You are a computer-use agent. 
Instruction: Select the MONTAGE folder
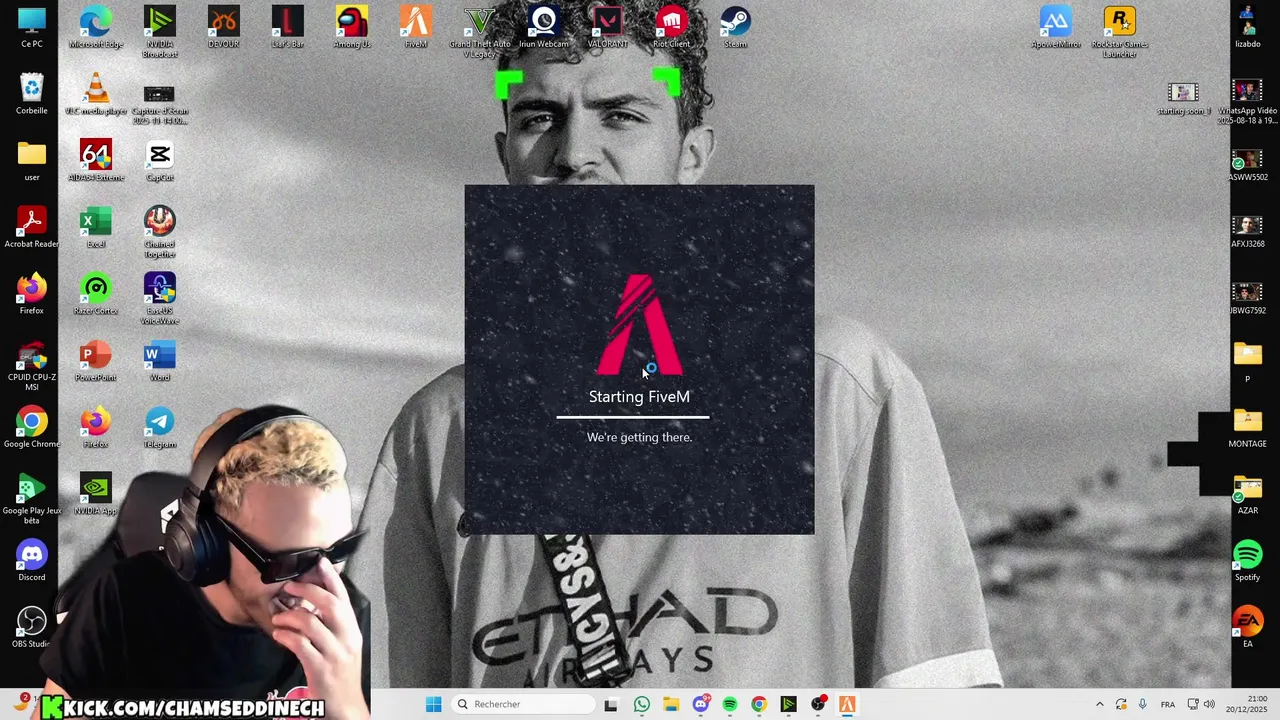(1247, 428)
